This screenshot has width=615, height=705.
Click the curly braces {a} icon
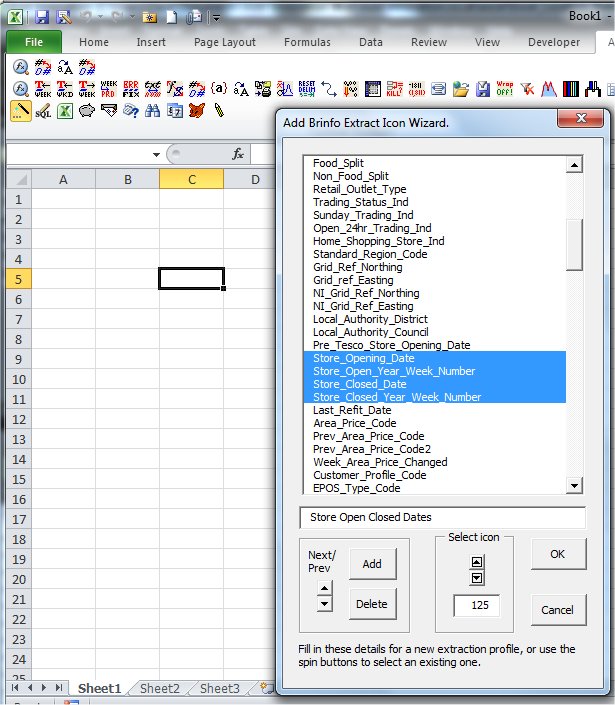click(218, 89)
